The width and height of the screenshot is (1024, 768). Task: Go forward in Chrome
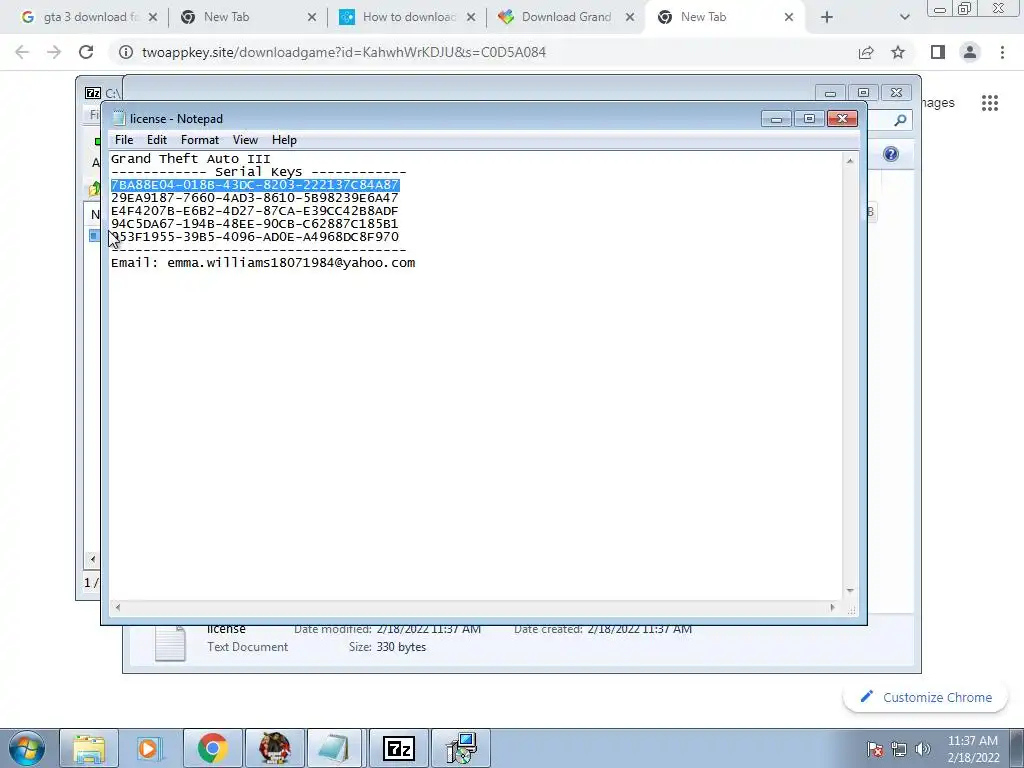coord(54,52)
